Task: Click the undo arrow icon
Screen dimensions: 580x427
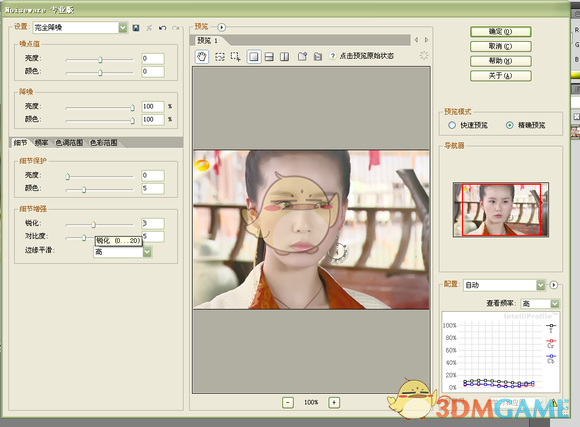Action: pos(162,28)
